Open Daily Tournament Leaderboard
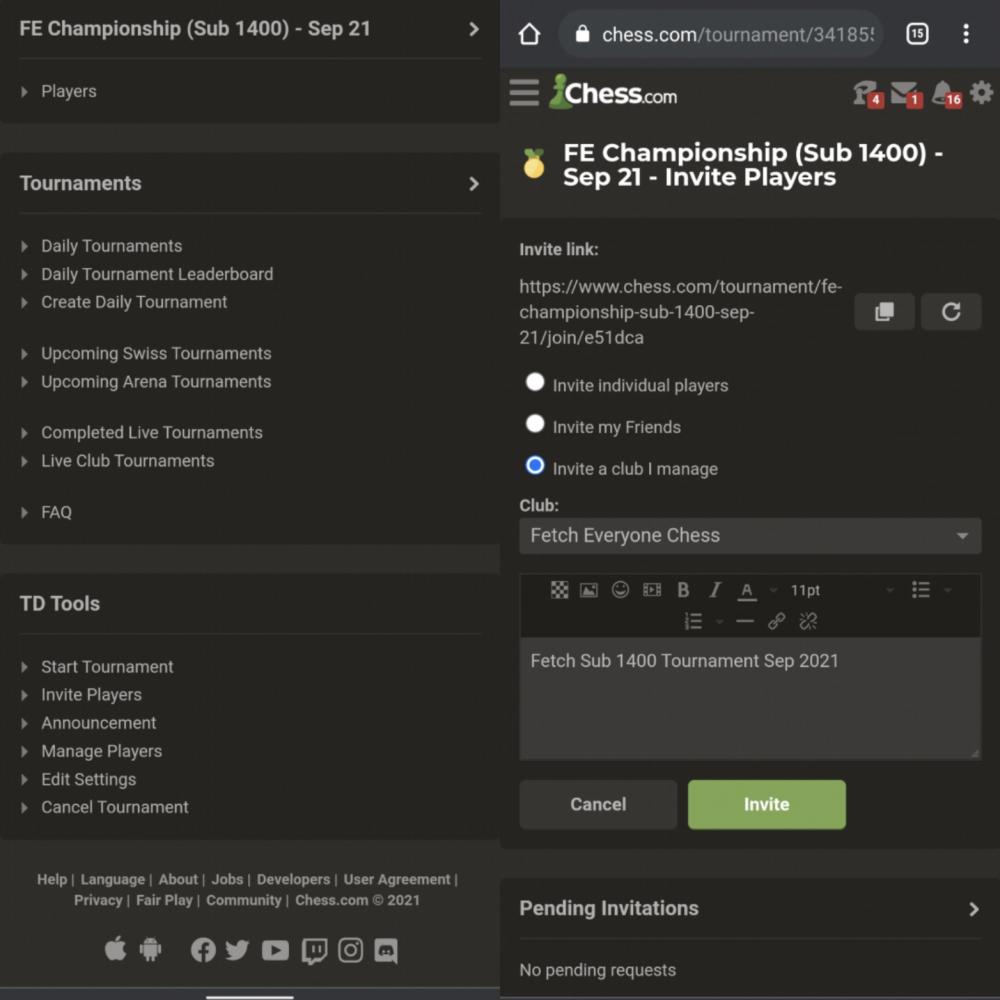 157,274
